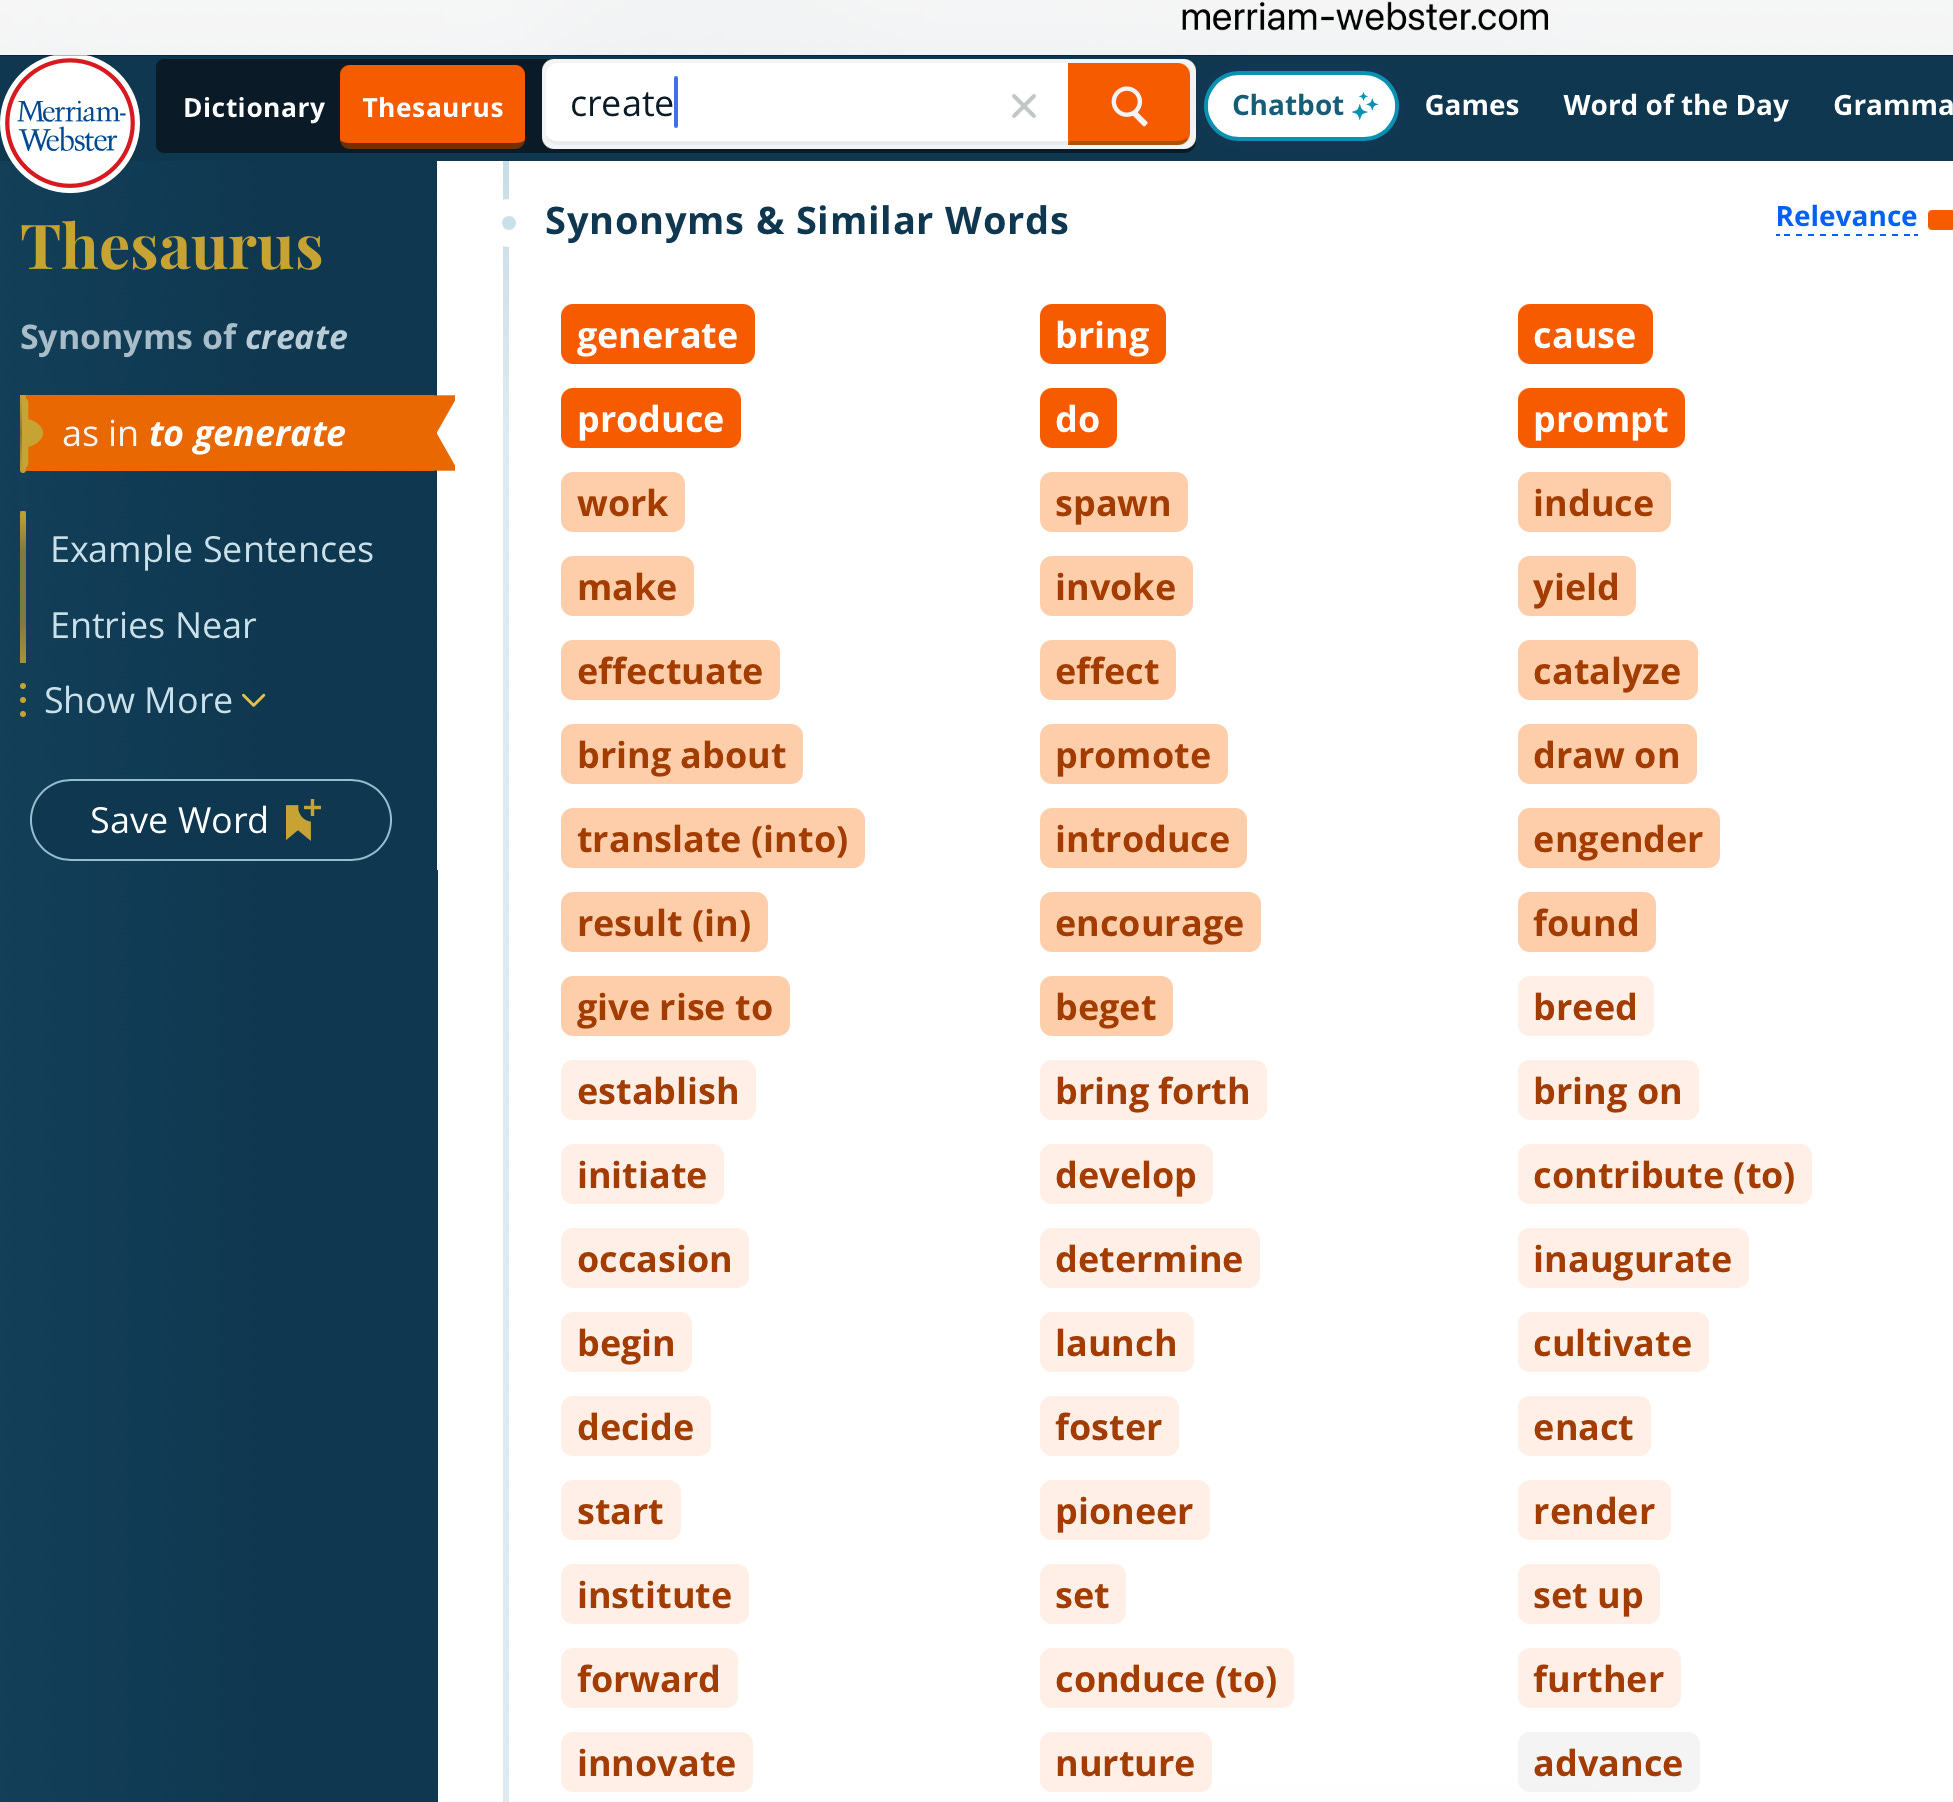This screenshot has height=1802, width=1953.
Task: Open the Games menu item
Action: click(x=1471, y=105)
